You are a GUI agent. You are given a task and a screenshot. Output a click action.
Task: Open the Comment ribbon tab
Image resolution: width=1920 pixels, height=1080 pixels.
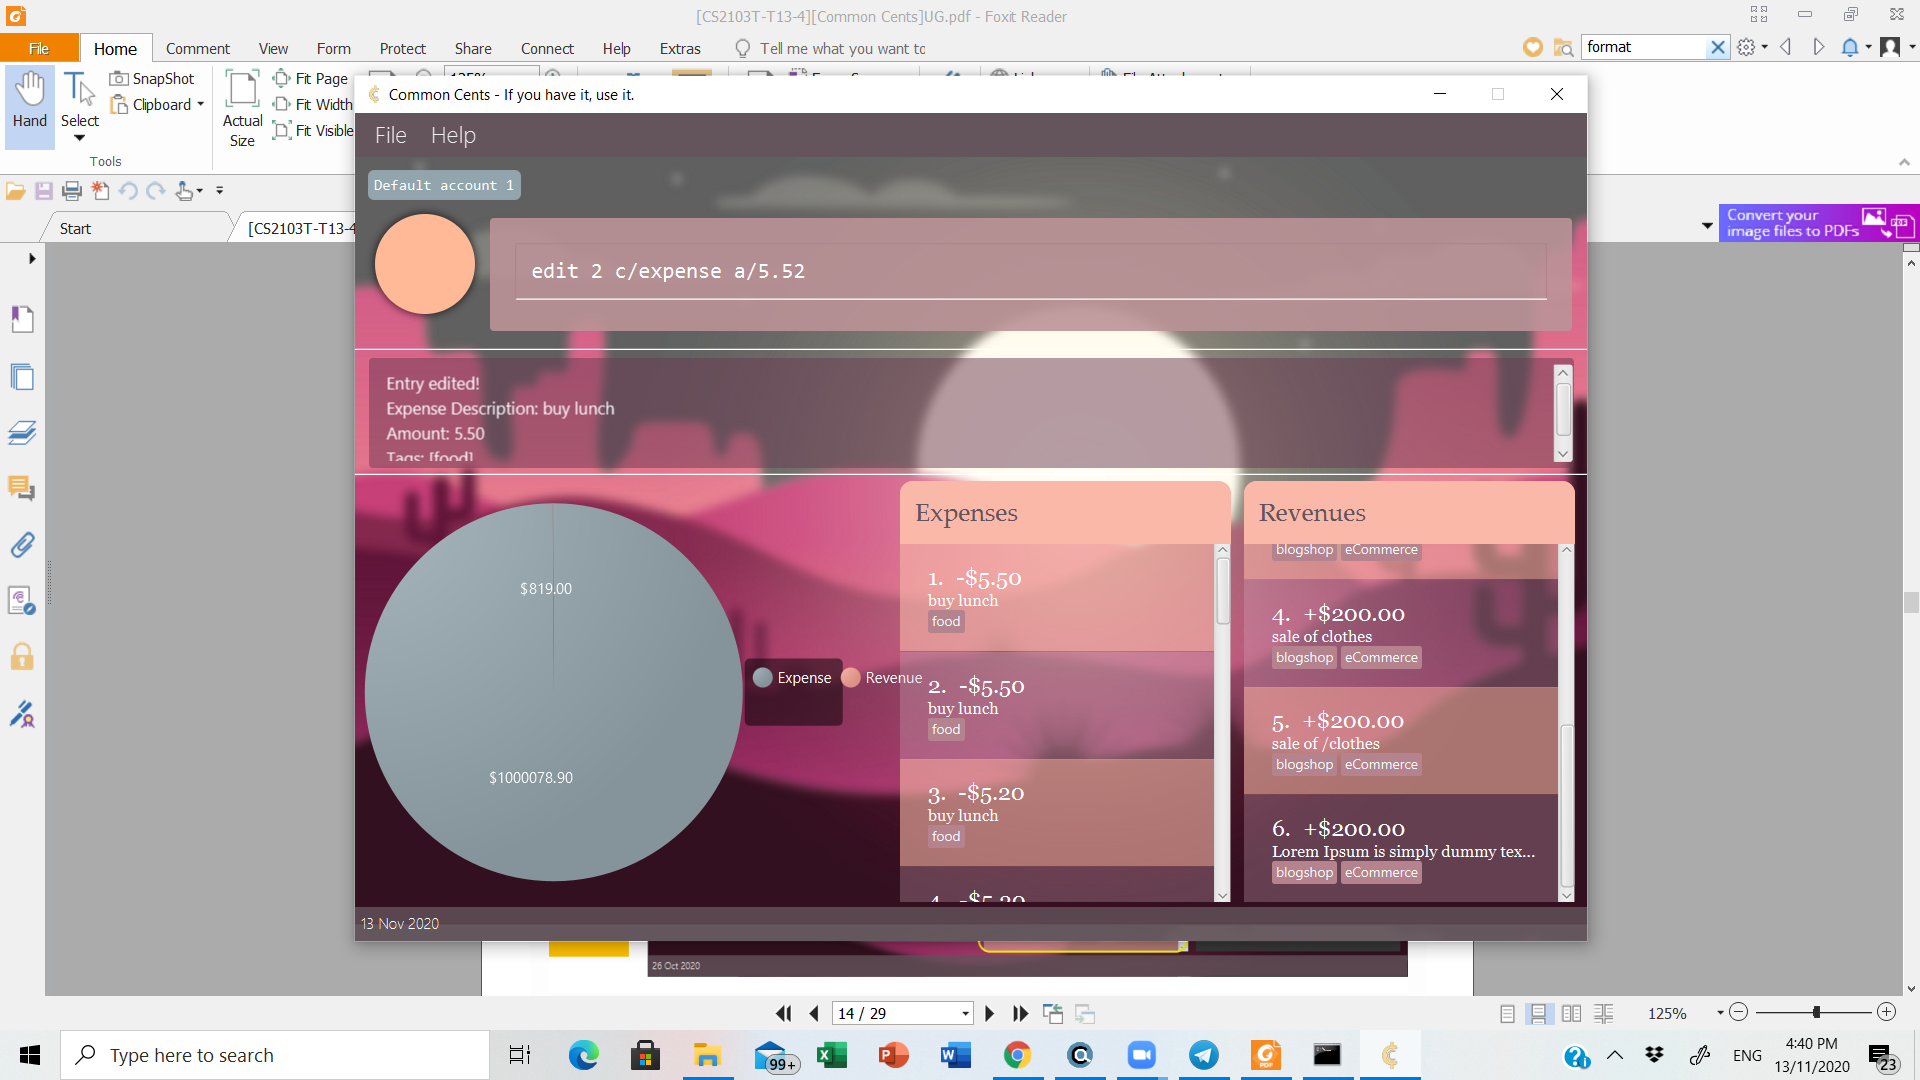pyautogui.click(x=197, y=48)
